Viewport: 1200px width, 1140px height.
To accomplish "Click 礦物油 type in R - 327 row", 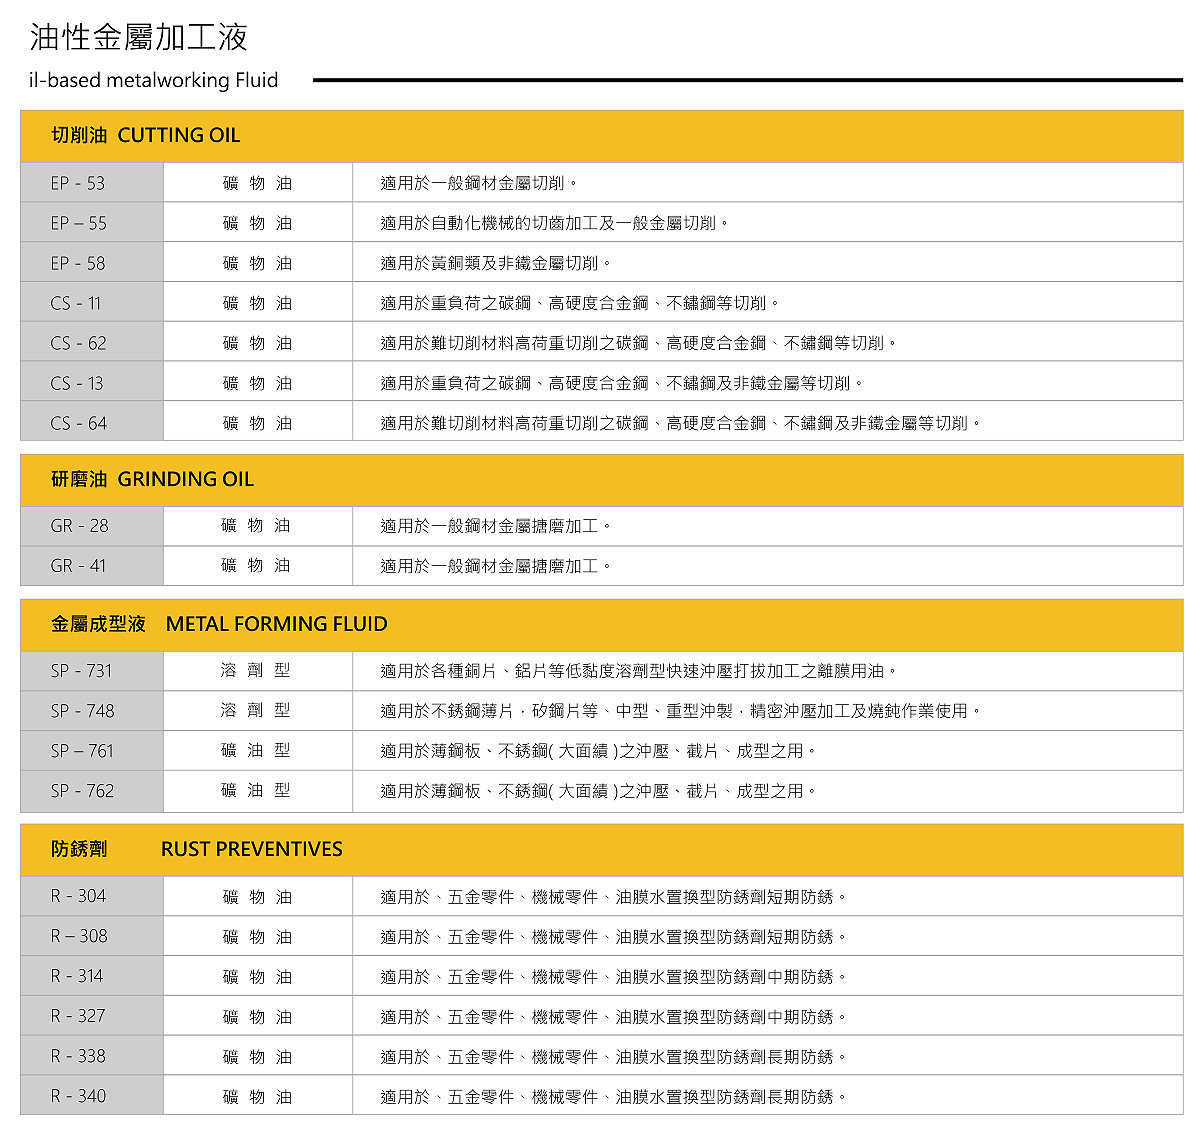I will 258,1016.
